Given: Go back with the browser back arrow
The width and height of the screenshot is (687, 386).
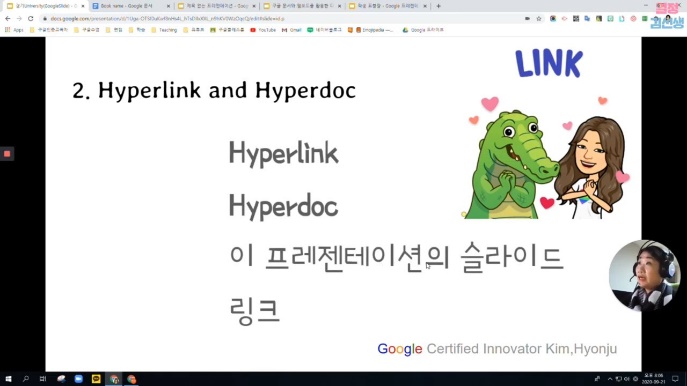Looking at the screenshot, I should click(x=7, y=19).
